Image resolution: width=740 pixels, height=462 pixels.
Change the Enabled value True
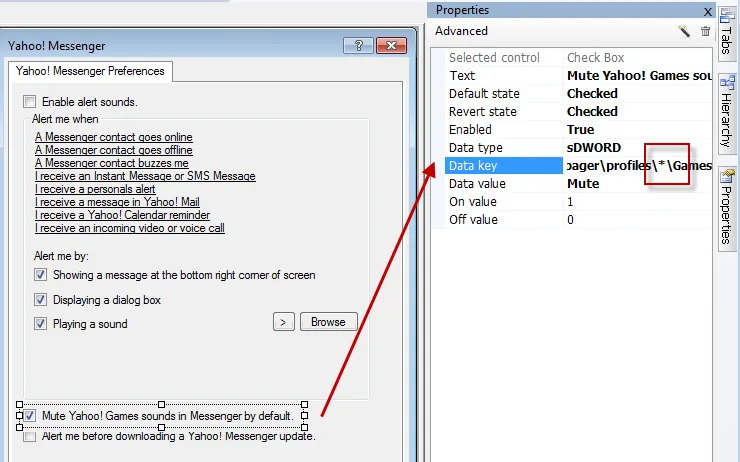pyautogui.click(x=639, y=129)
